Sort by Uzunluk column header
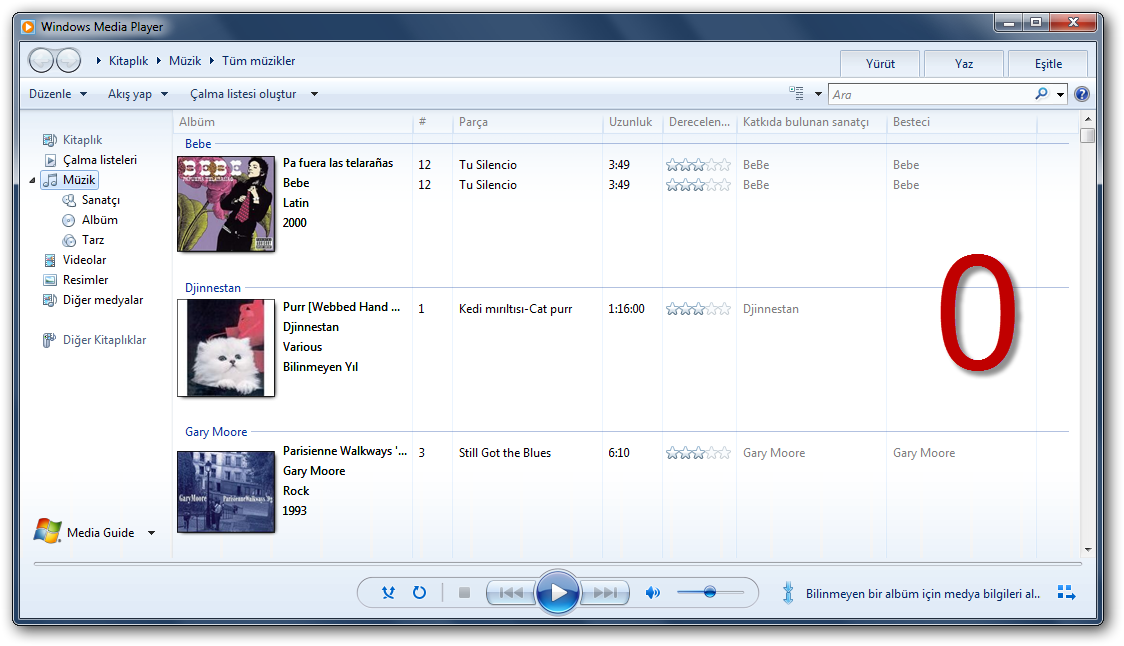The width and height of the screenshot is (1124, 646). click(x=632, y=122)
